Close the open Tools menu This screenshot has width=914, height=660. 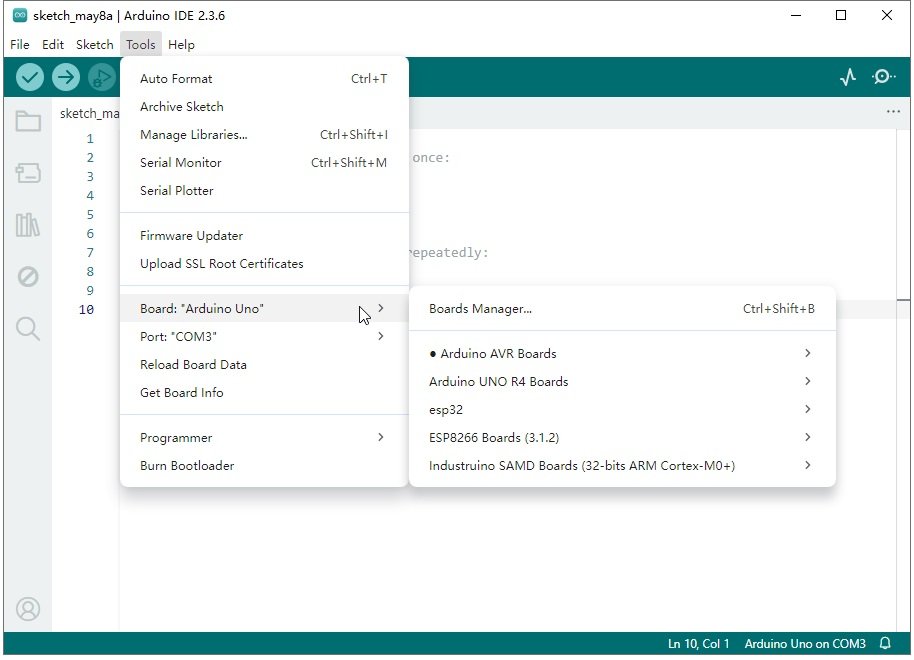(140, 44)
